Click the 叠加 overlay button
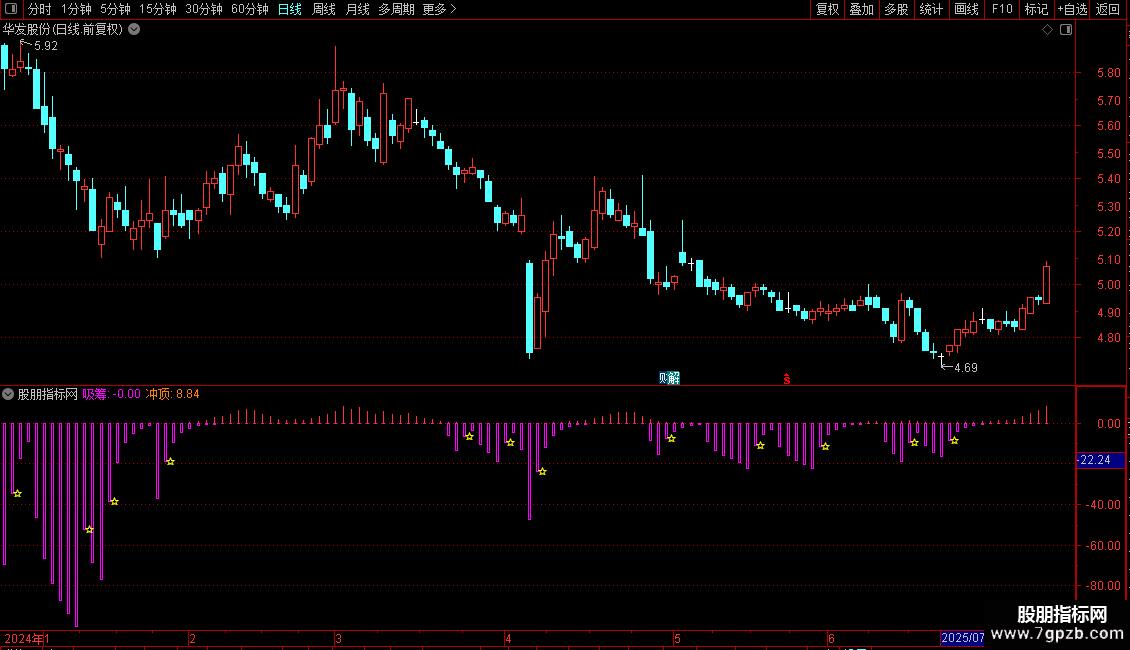The image size is (1130, 650). 862,9
